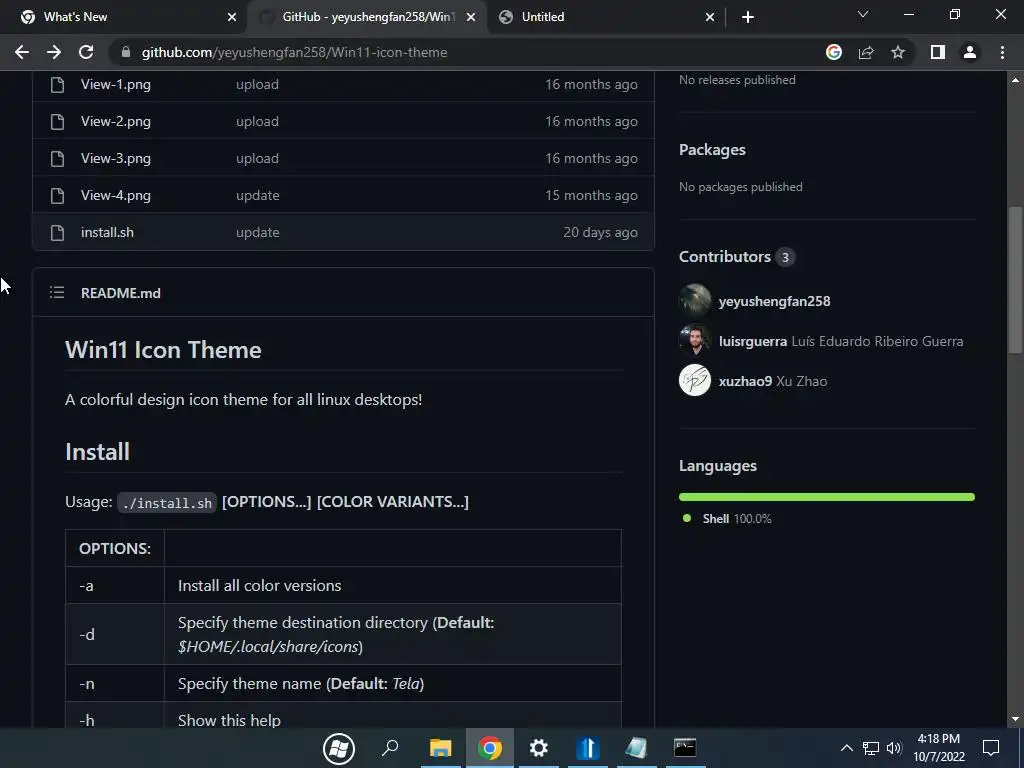Image resolution: width=1024 pixels, height=768 pixels.
Task: Close the GitHub tab
Action: 472,17
